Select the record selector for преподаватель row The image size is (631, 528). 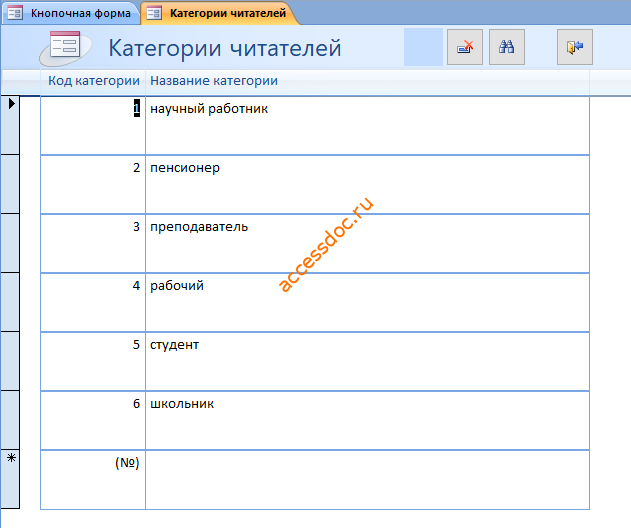10,243
